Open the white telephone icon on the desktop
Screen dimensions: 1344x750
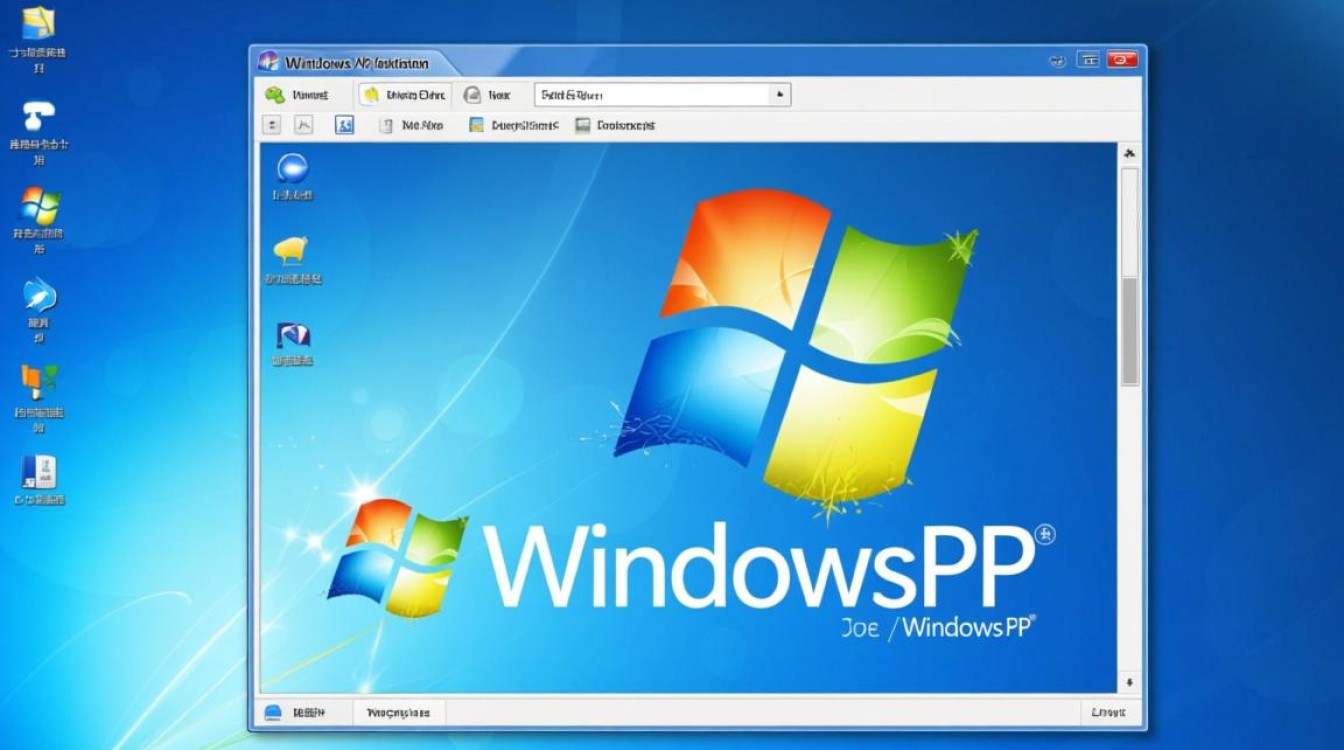[x=39, y=115]
